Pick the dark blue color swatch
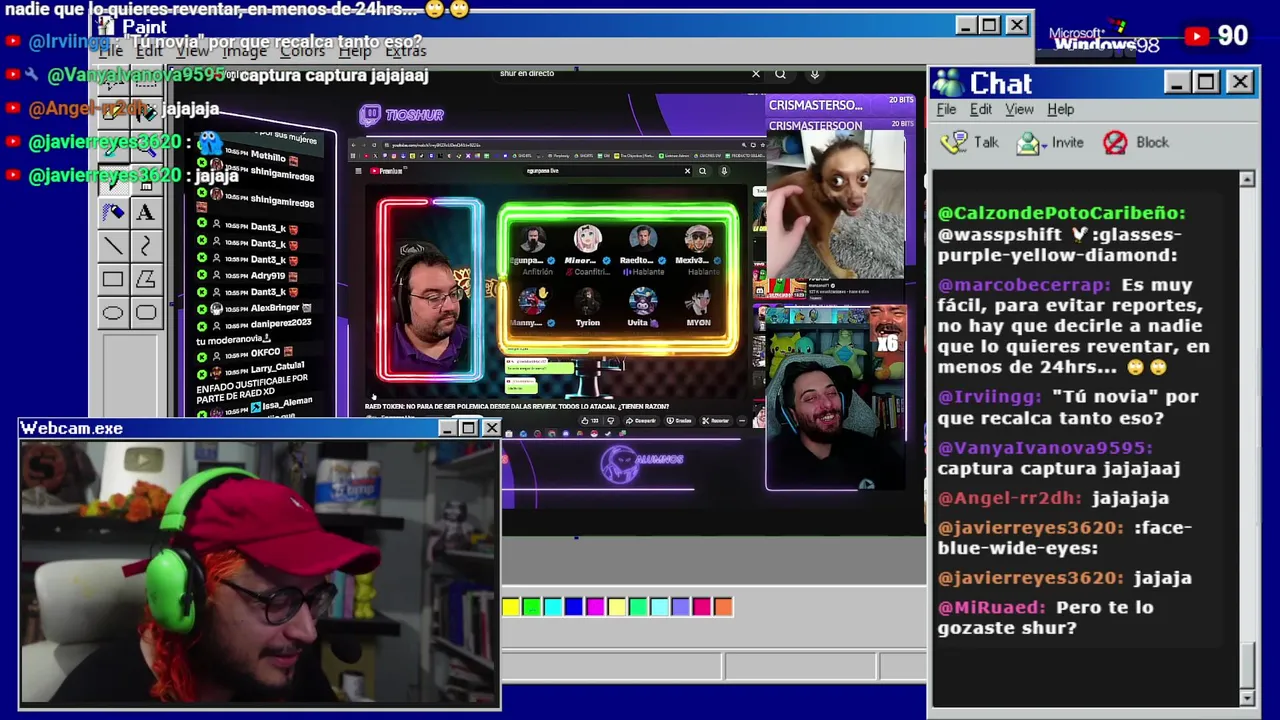 tap(573, 607)
